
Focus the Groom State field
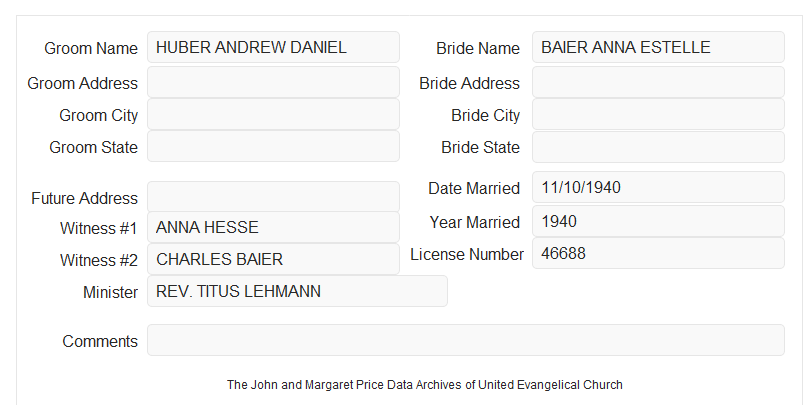(273, 146)
